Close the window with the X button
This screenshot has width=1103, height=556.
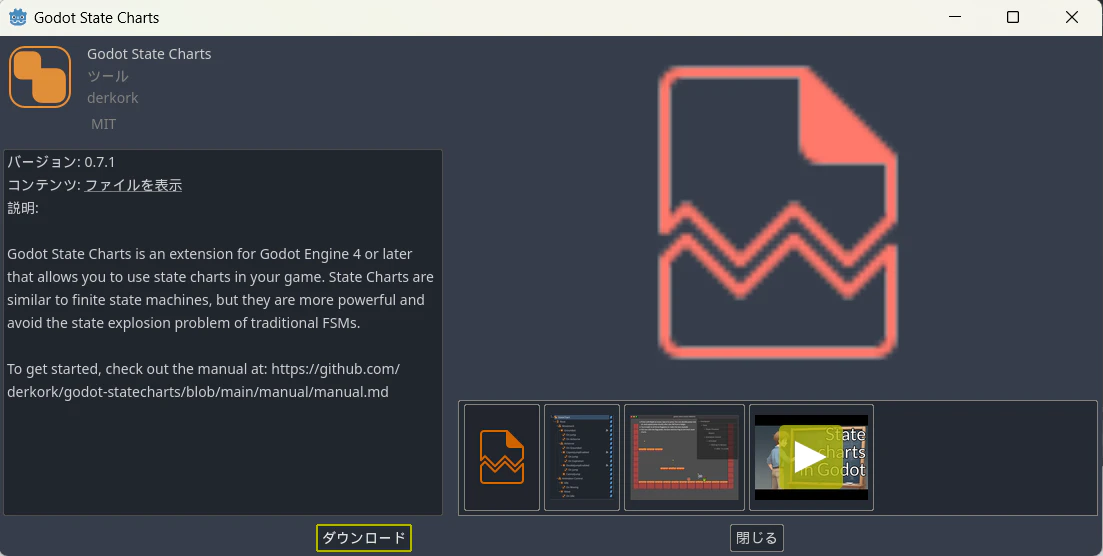pyautogui.click(x=1071, y=17)
